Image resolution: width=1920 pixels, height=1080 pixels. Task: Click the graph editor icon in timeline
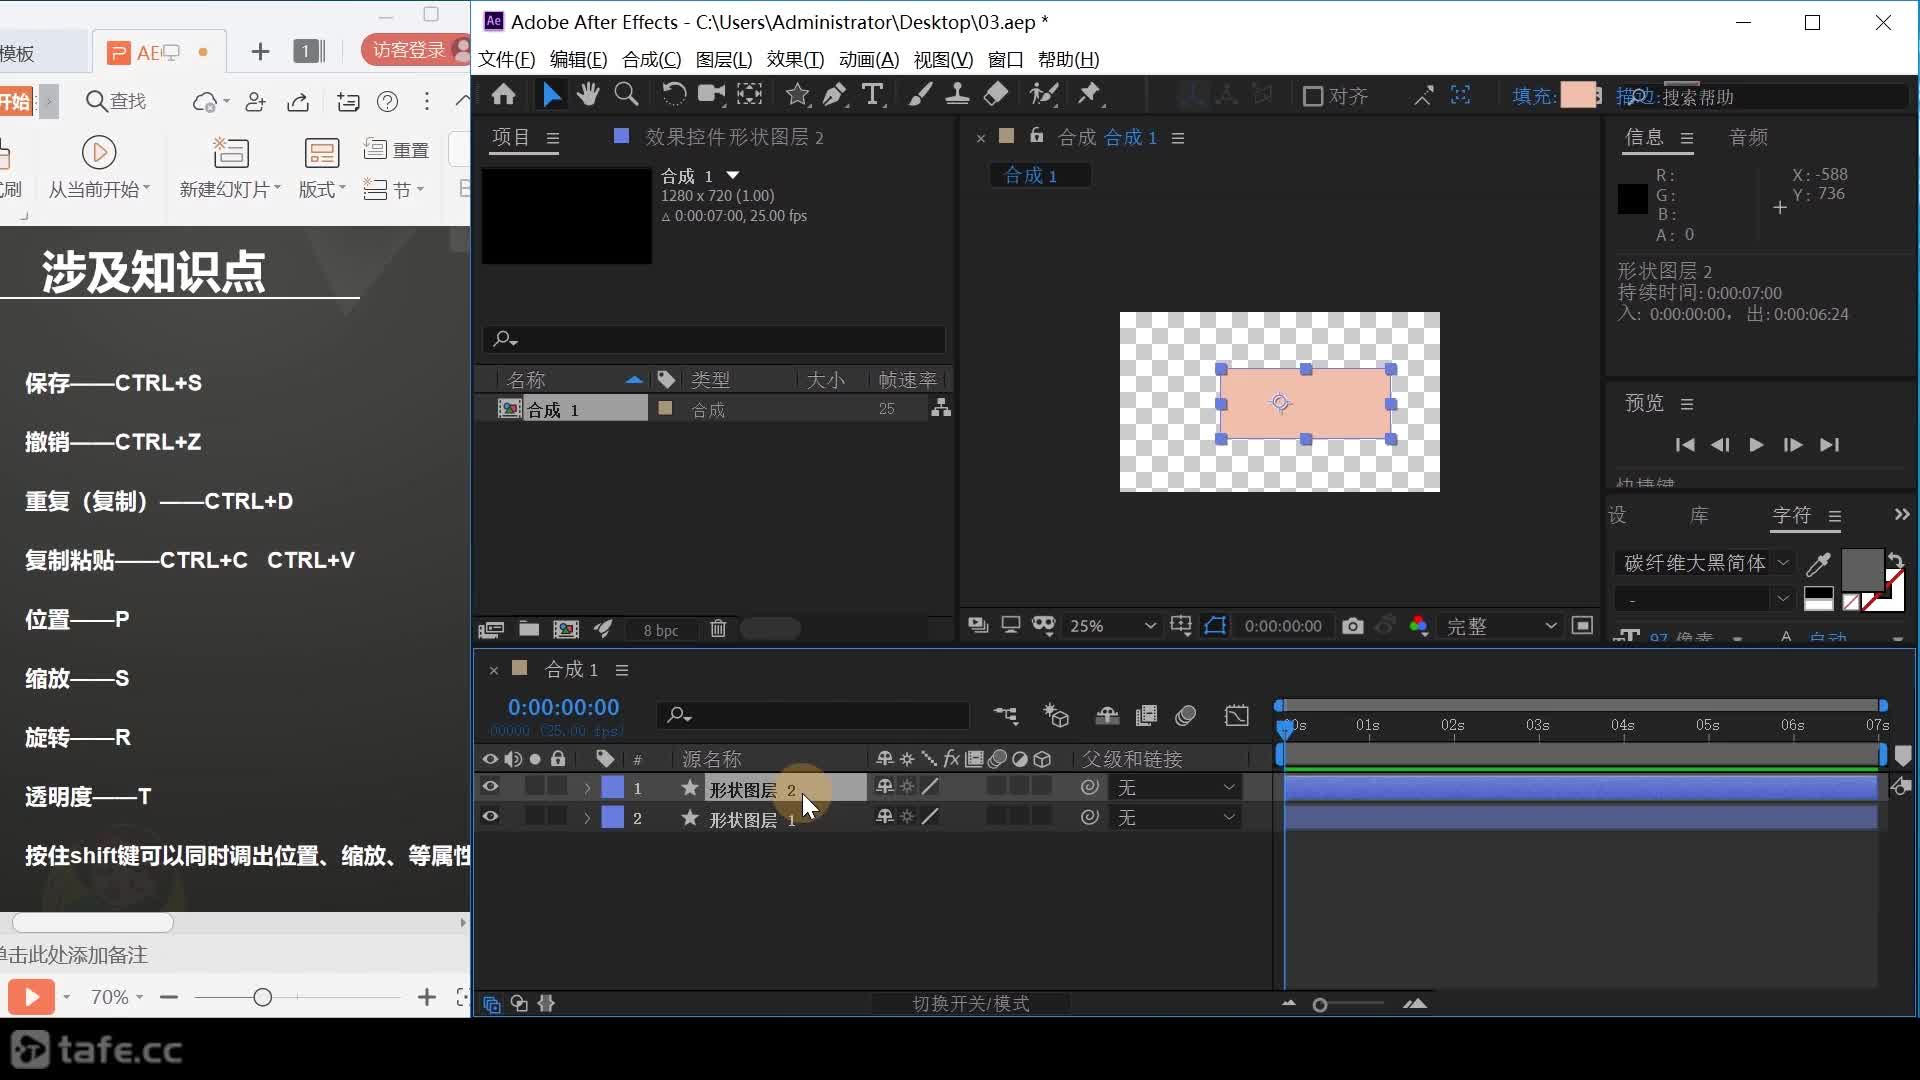click(x=1237, y=715)
